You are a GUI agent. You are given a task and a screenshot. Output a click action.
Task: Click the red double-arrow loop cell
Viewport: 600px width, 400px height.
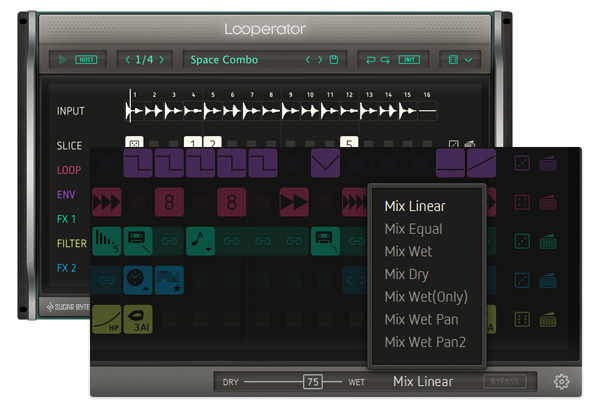tap(294, 202)
